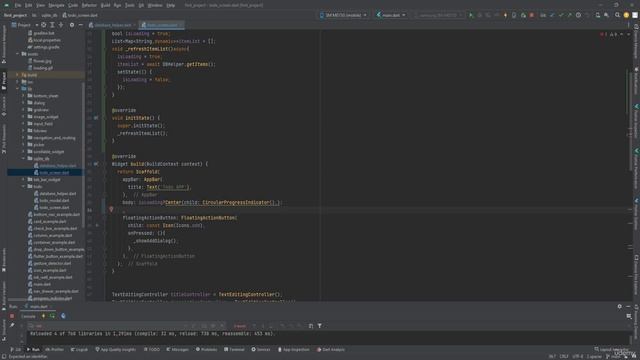Viewport: 640px width, 360px height.
Task: Open the TODO tool window
Action: click(152, 349)
